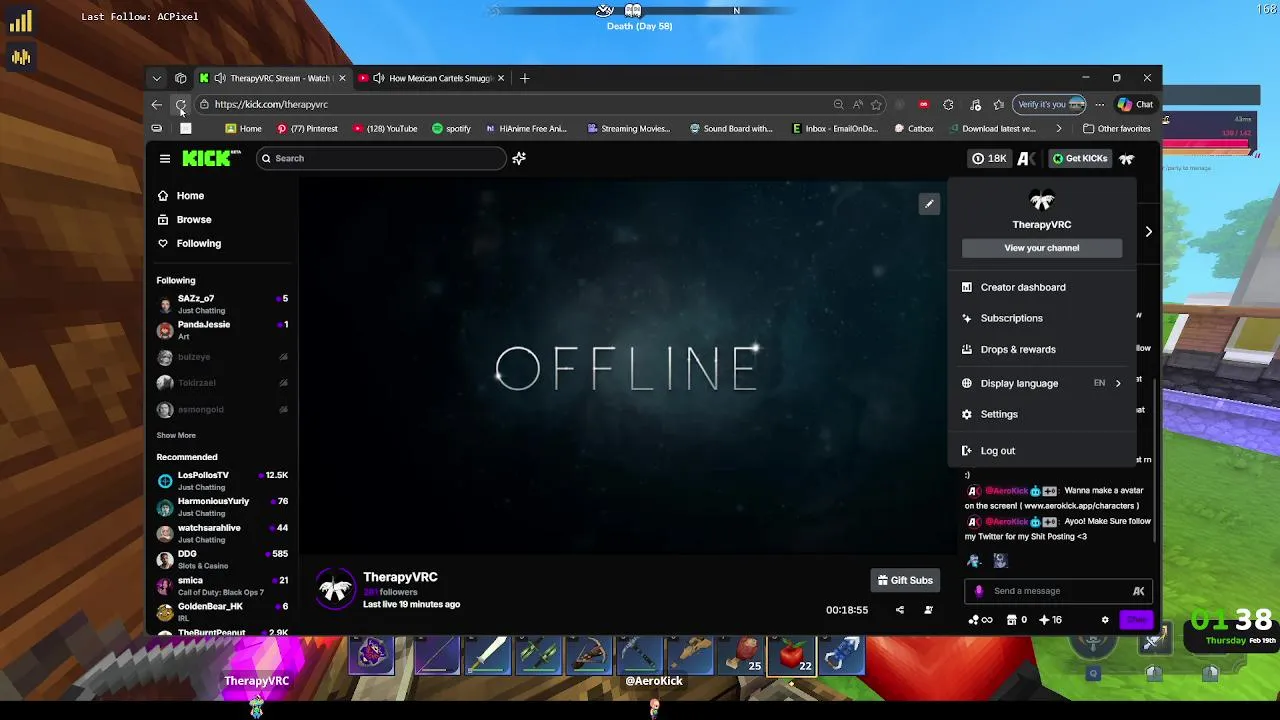Open the offline esmongold channel entry

click(x=222, y=409)
